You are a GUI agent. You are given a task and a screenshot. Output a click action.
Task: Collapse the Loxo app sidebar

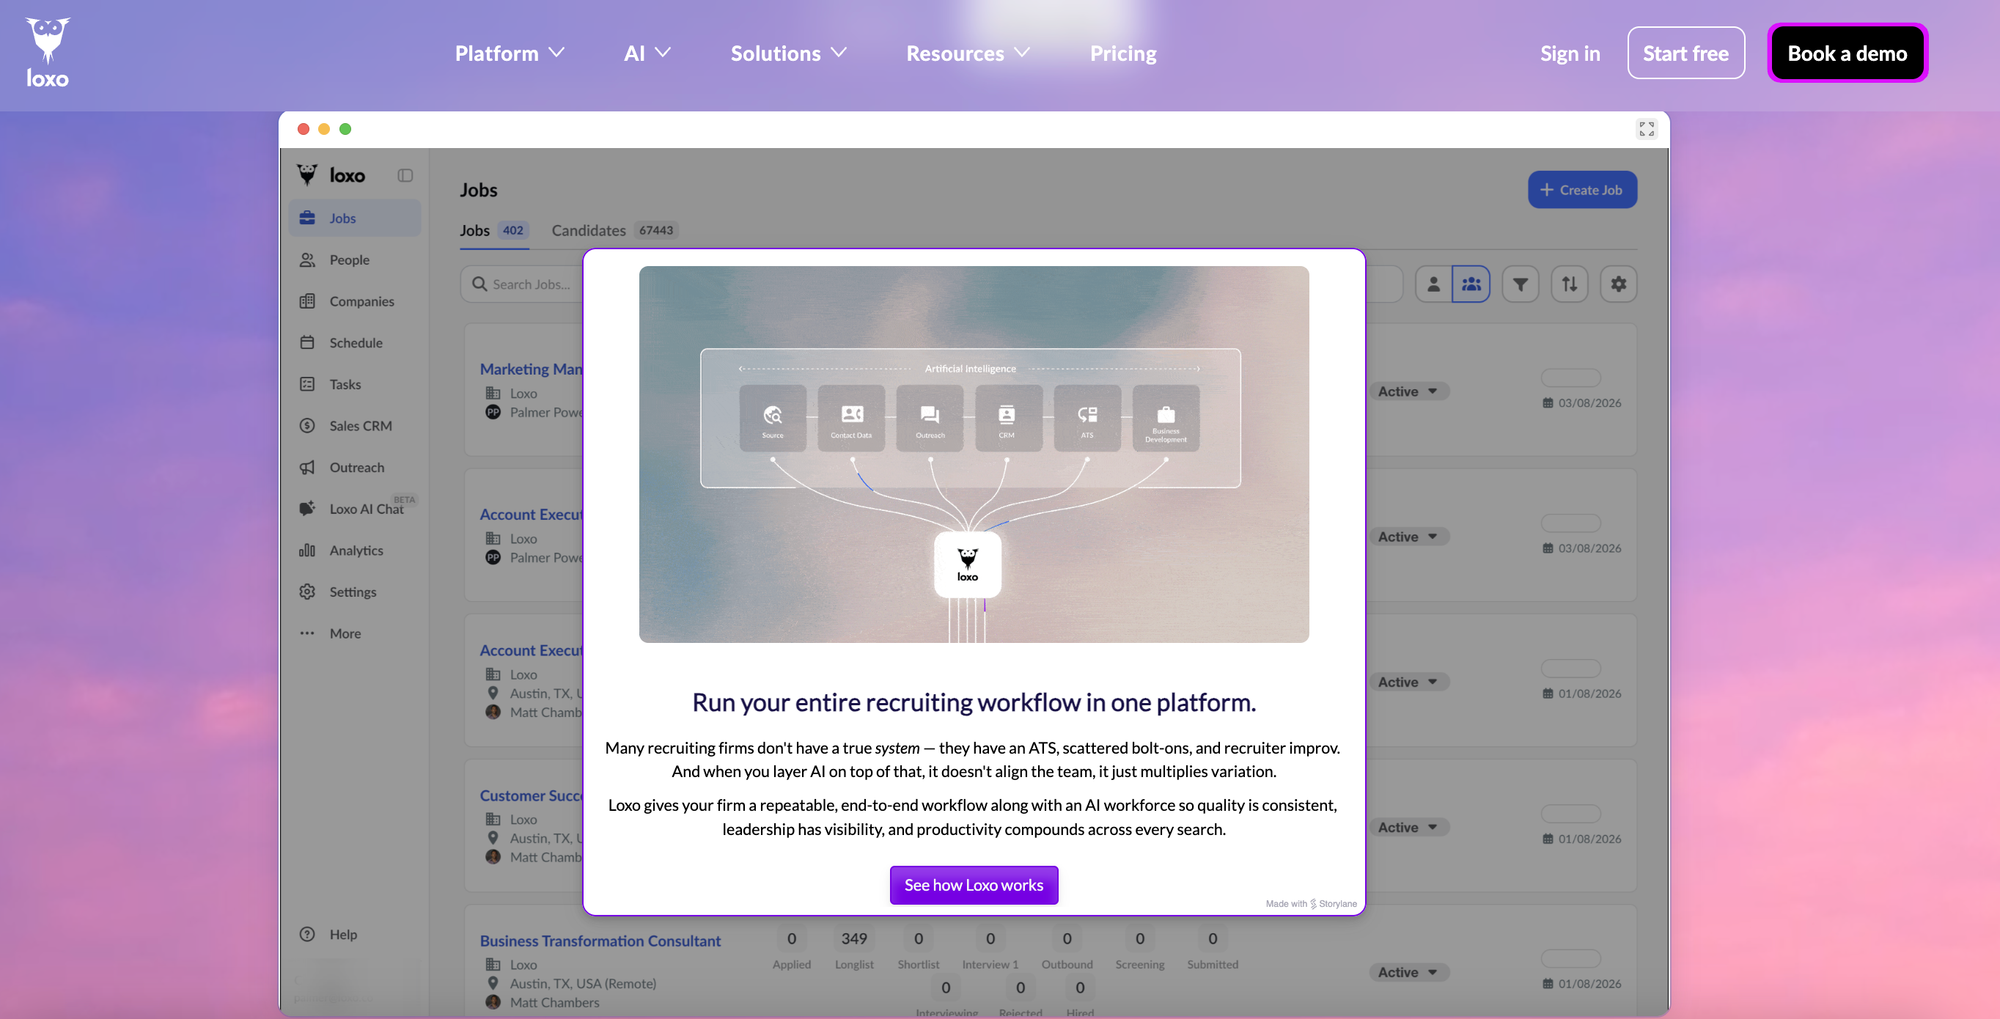tap(405, 175)
